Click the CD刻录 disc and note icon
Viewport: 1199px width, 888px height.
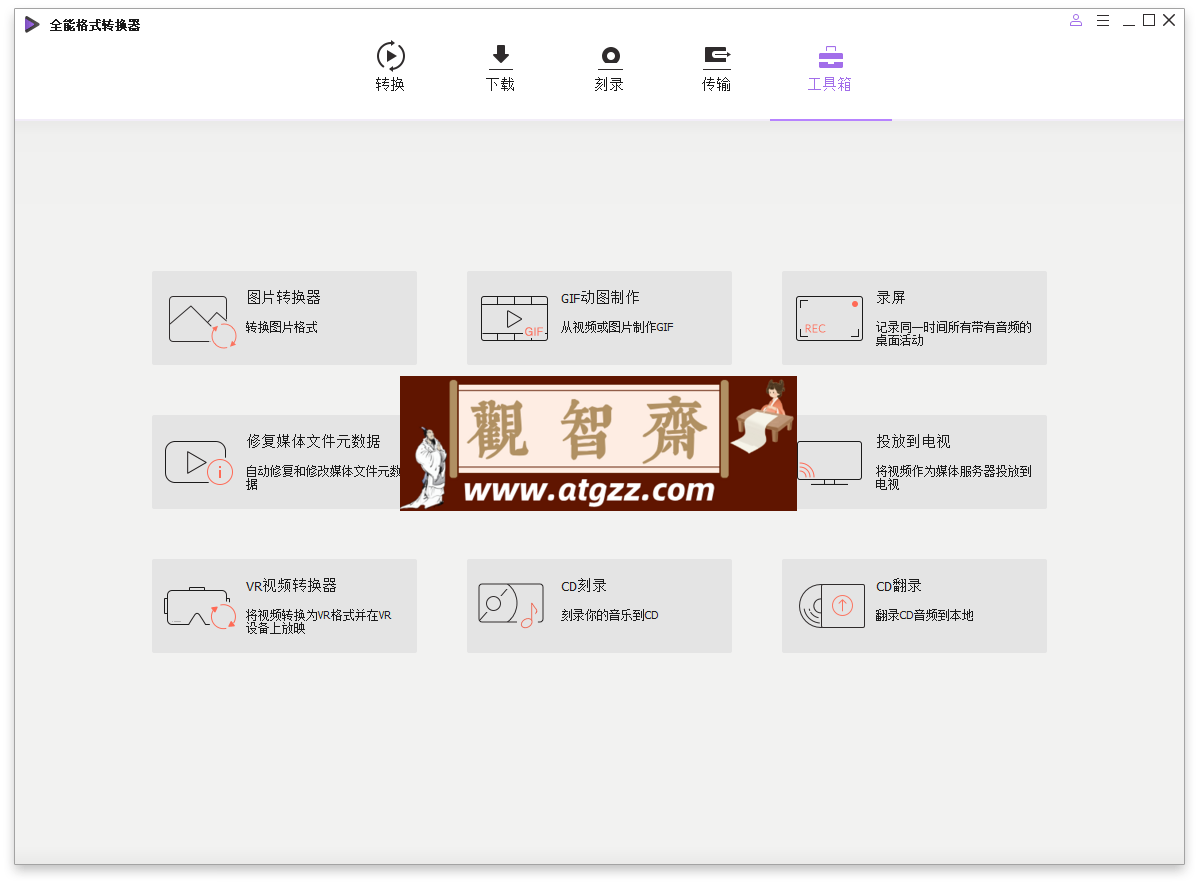tap(511, 605)
